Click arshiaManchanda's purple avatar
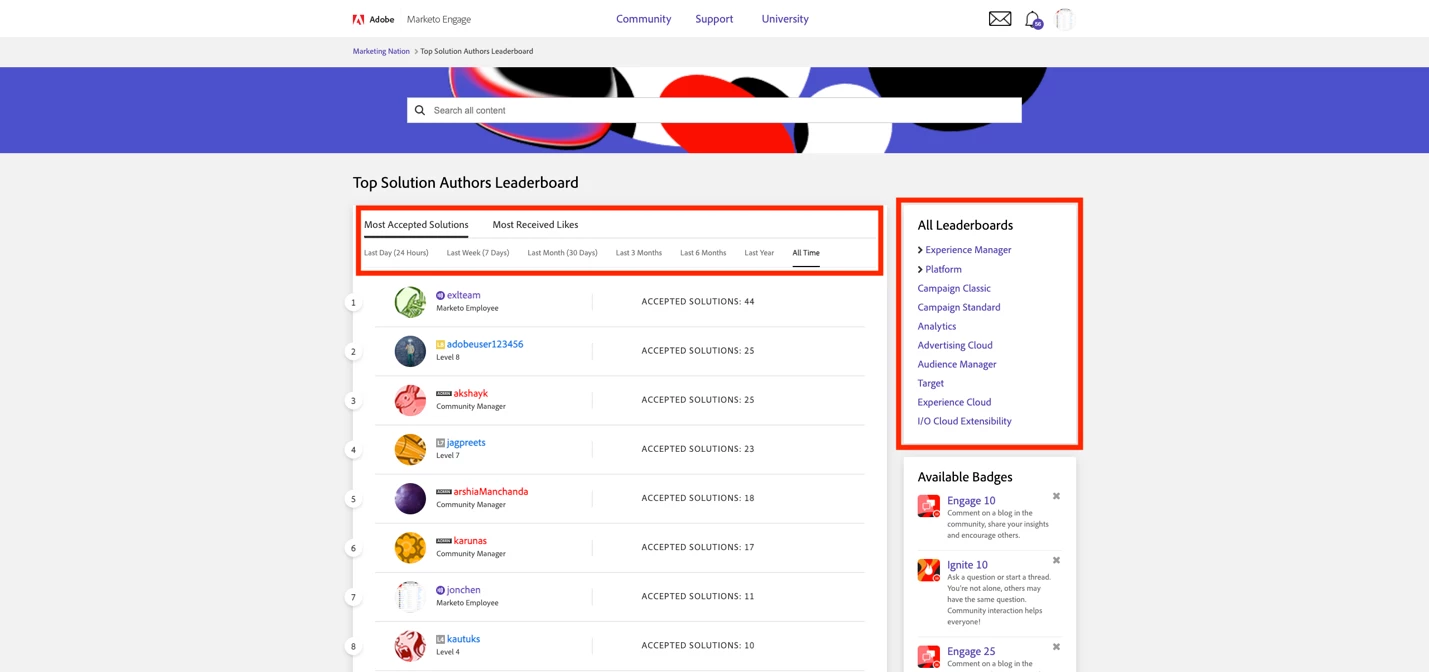This screenshot has height=672, width=1429. click(x=410, y=498)
